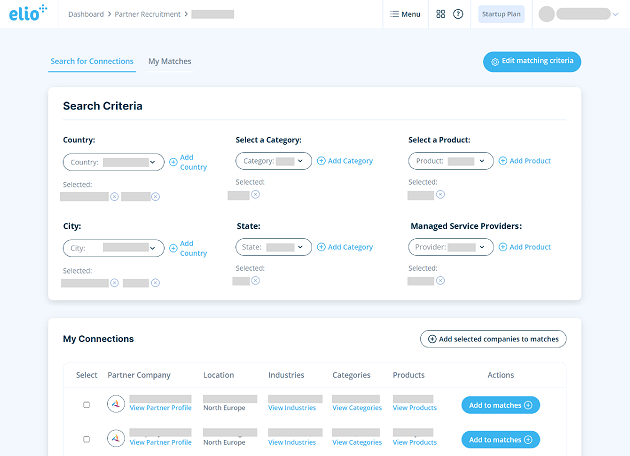
Task: Click Add to matches in second row
Action: [x=501, y=440]
